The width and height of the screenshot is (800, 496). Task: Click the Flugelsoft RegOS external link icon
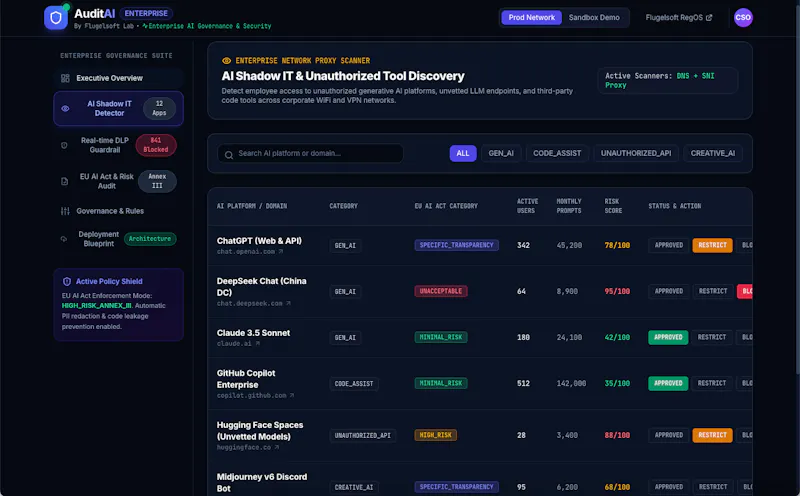point(709,17)
